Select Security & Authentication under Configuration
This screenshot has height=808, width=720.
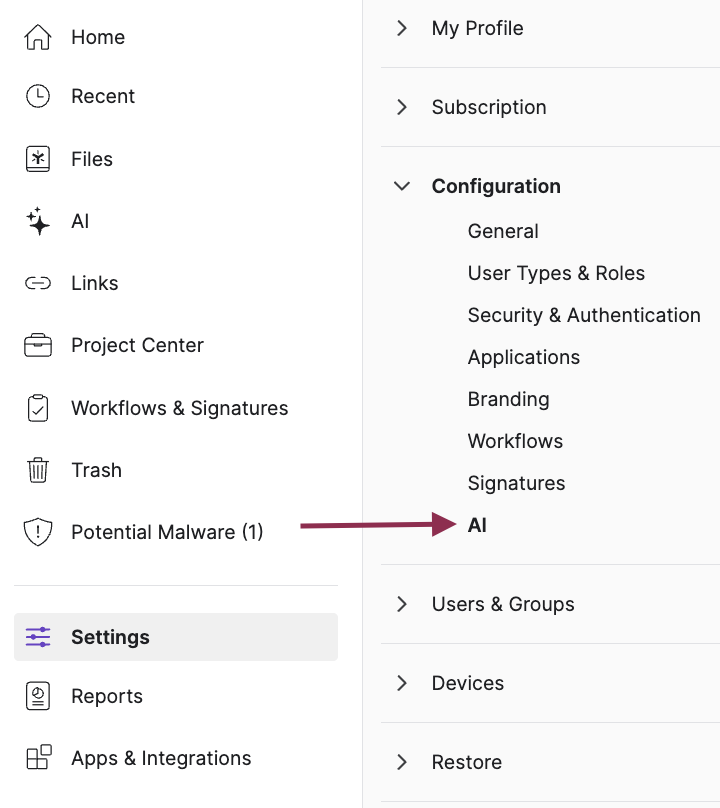[x=584, y=315]
